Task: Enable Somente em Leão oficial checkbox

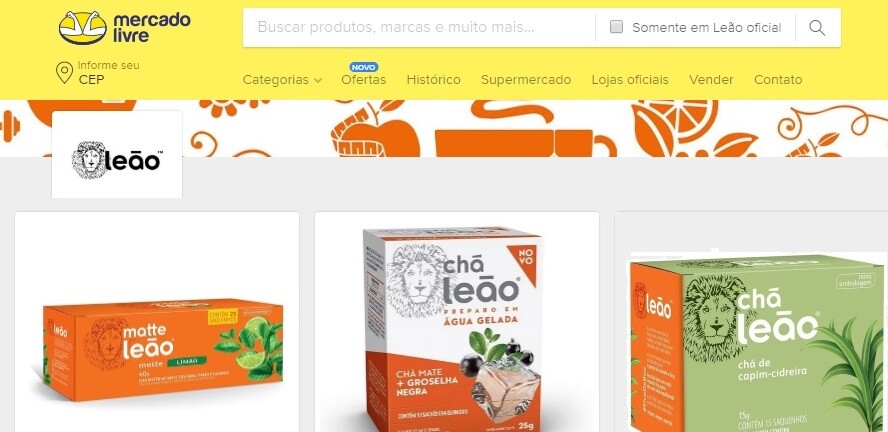Action: tap(616, 27)
